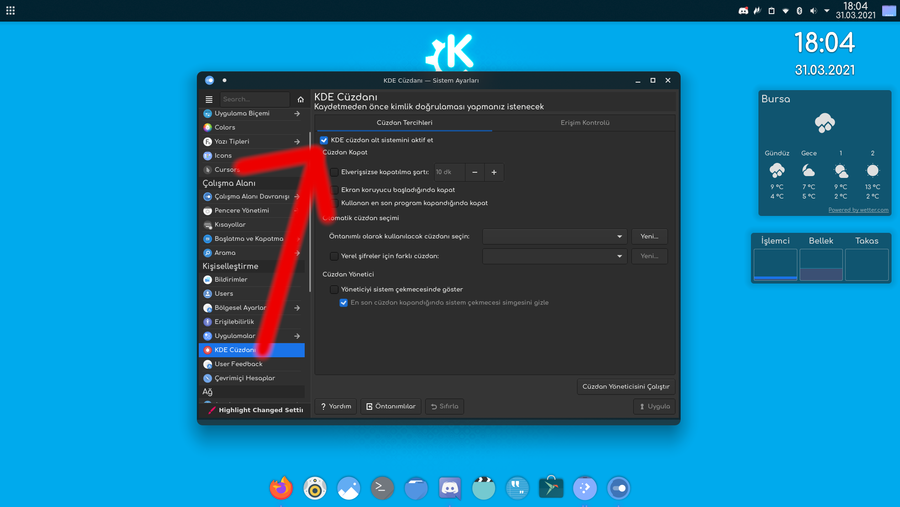Click the Sıfırla reset button
The height and width of the screenshot is (507, 900).
click(445, 407)
